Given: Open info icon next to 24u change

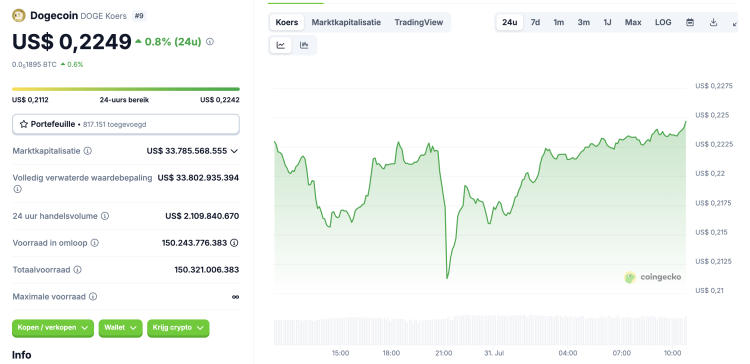Looking at the screenshot, I should [210, 42].
